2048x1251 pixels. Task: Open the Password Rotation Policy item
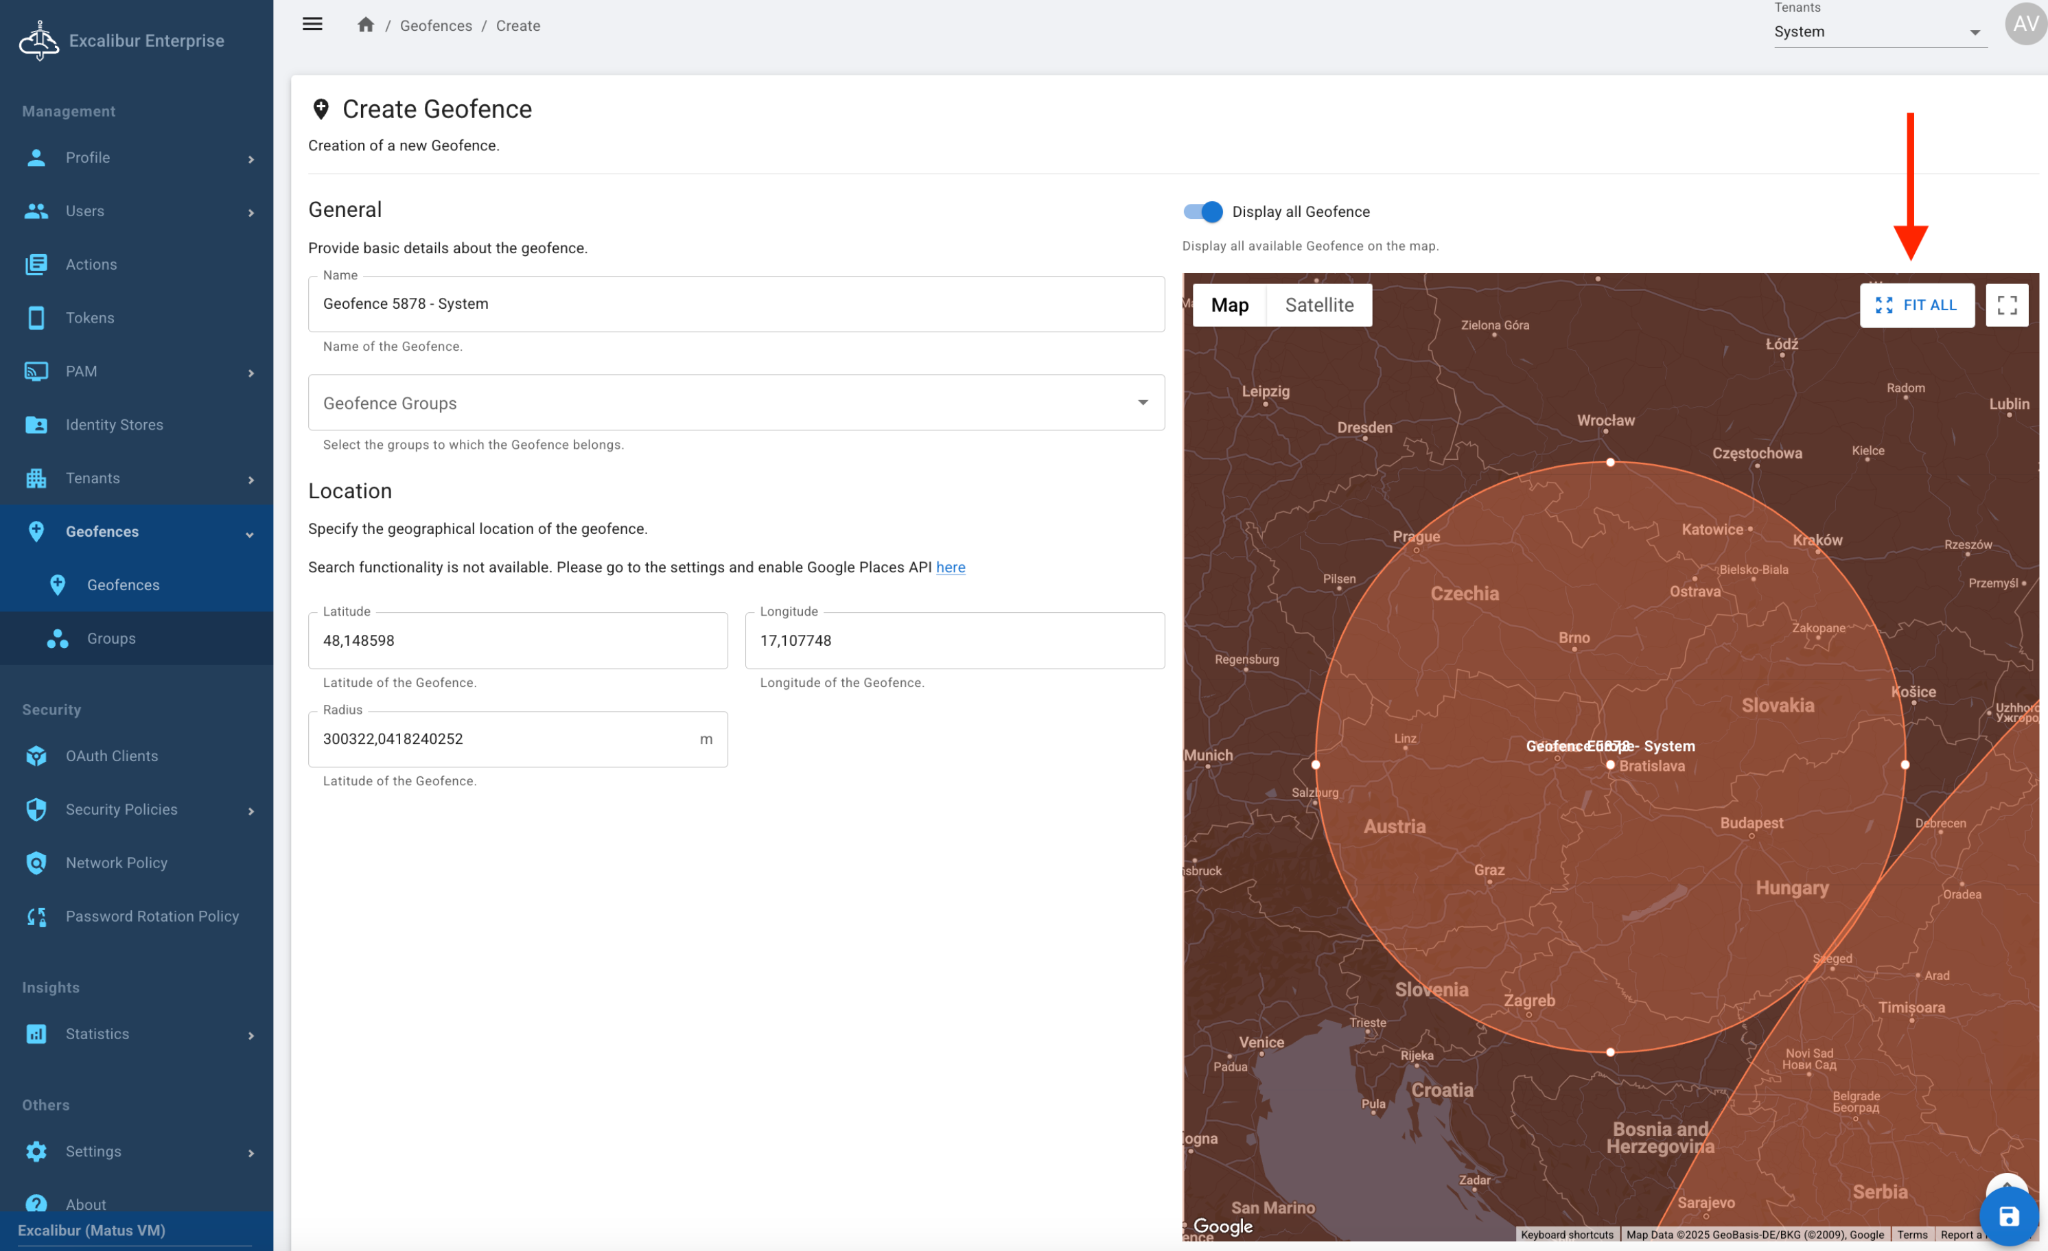[136, 917]
